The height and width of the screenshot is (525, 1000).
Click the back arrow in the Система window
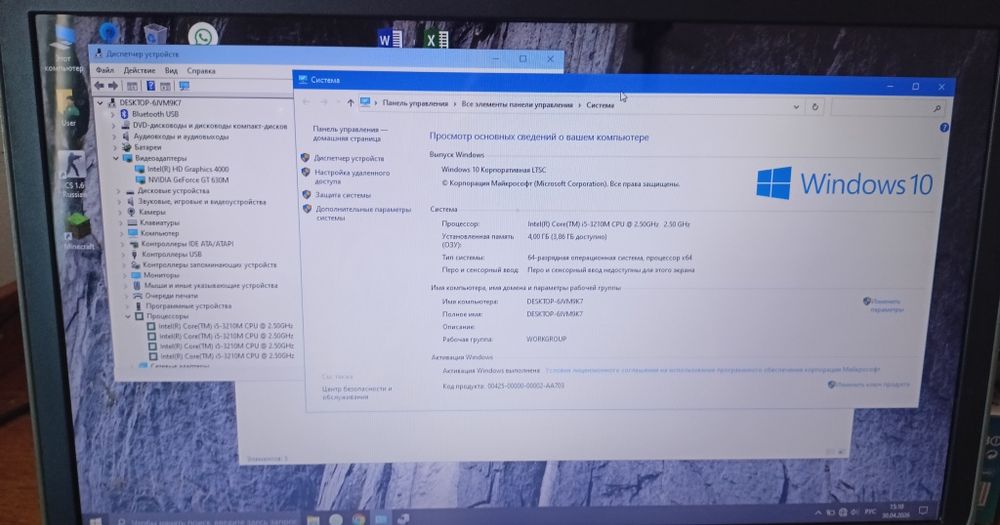(305, 102)
